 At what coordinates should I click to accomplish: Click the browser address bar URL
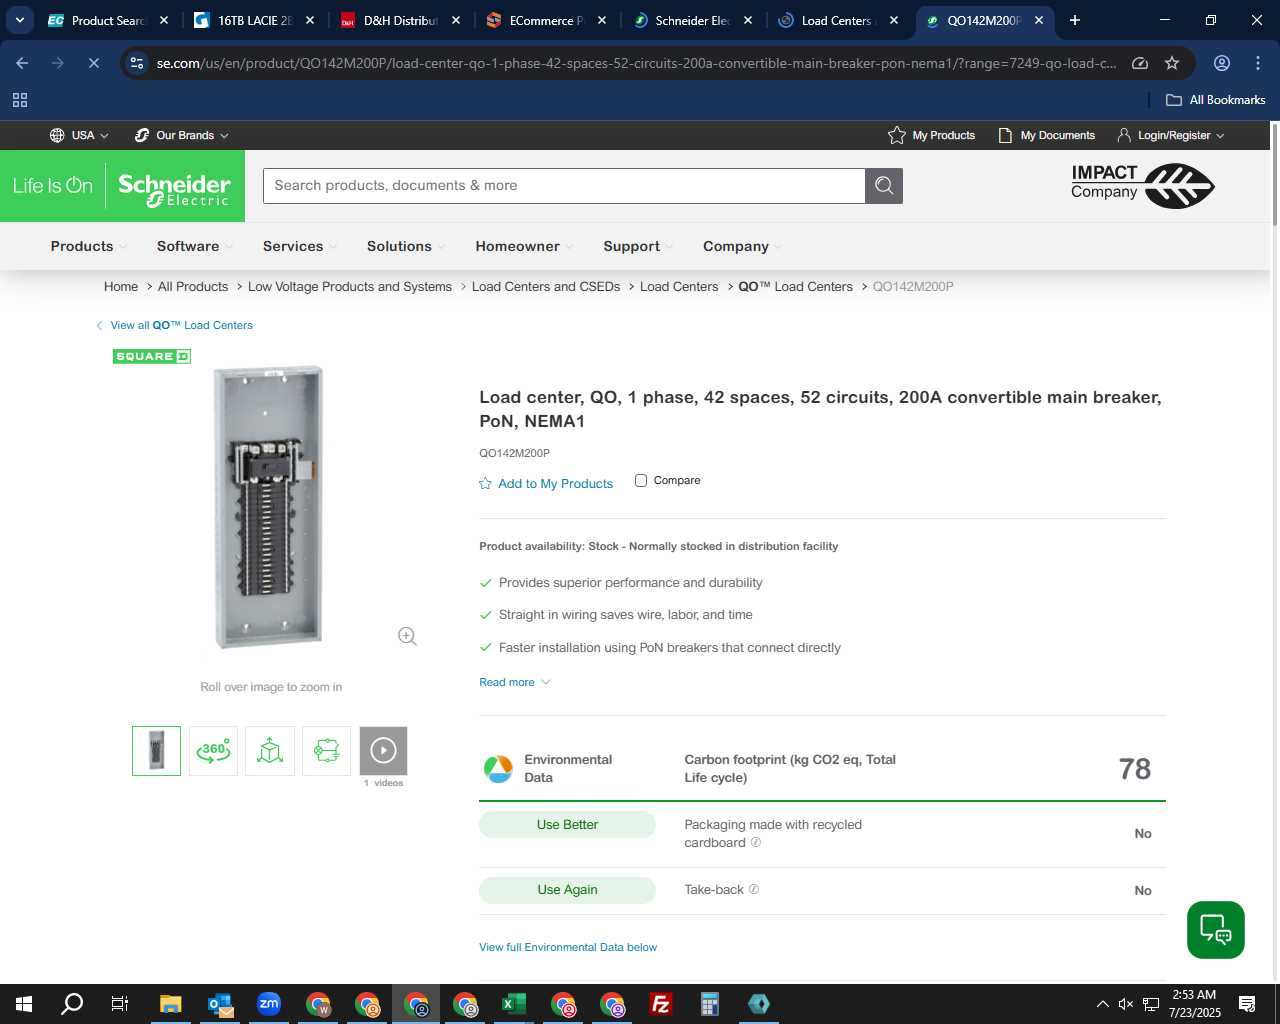point(636,63)
